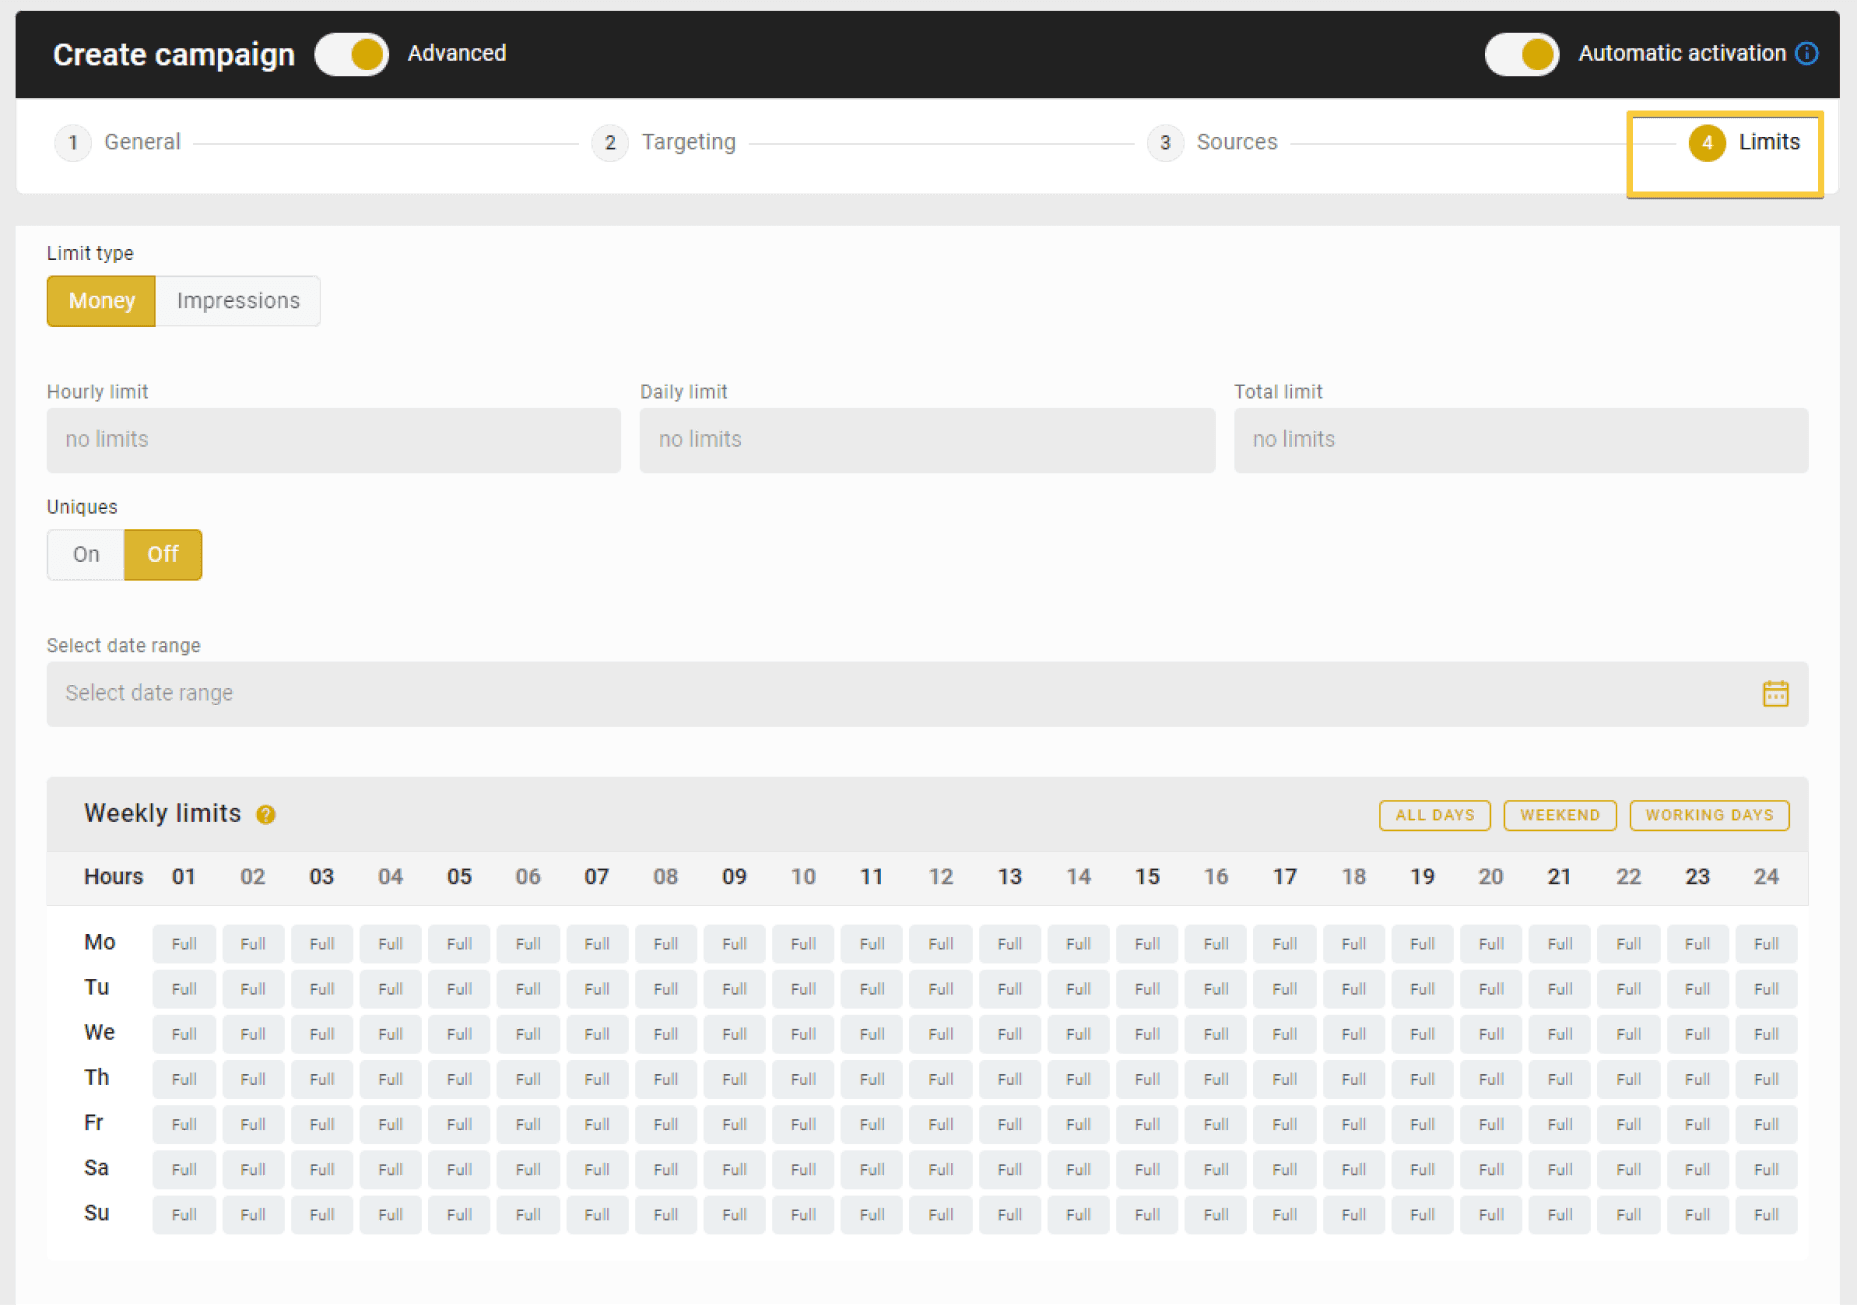Click the WORKING DAYS button

[x=1708, y=815]
